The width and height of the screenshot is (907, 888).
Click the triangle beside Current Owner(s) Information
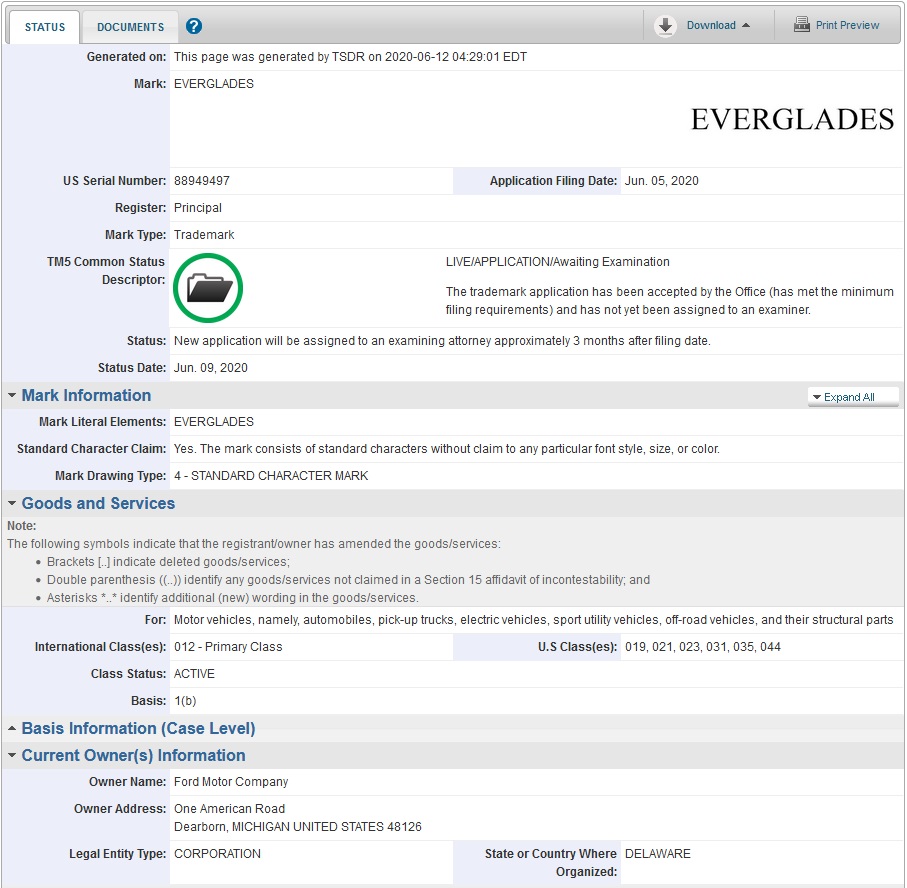pos(12,756)
